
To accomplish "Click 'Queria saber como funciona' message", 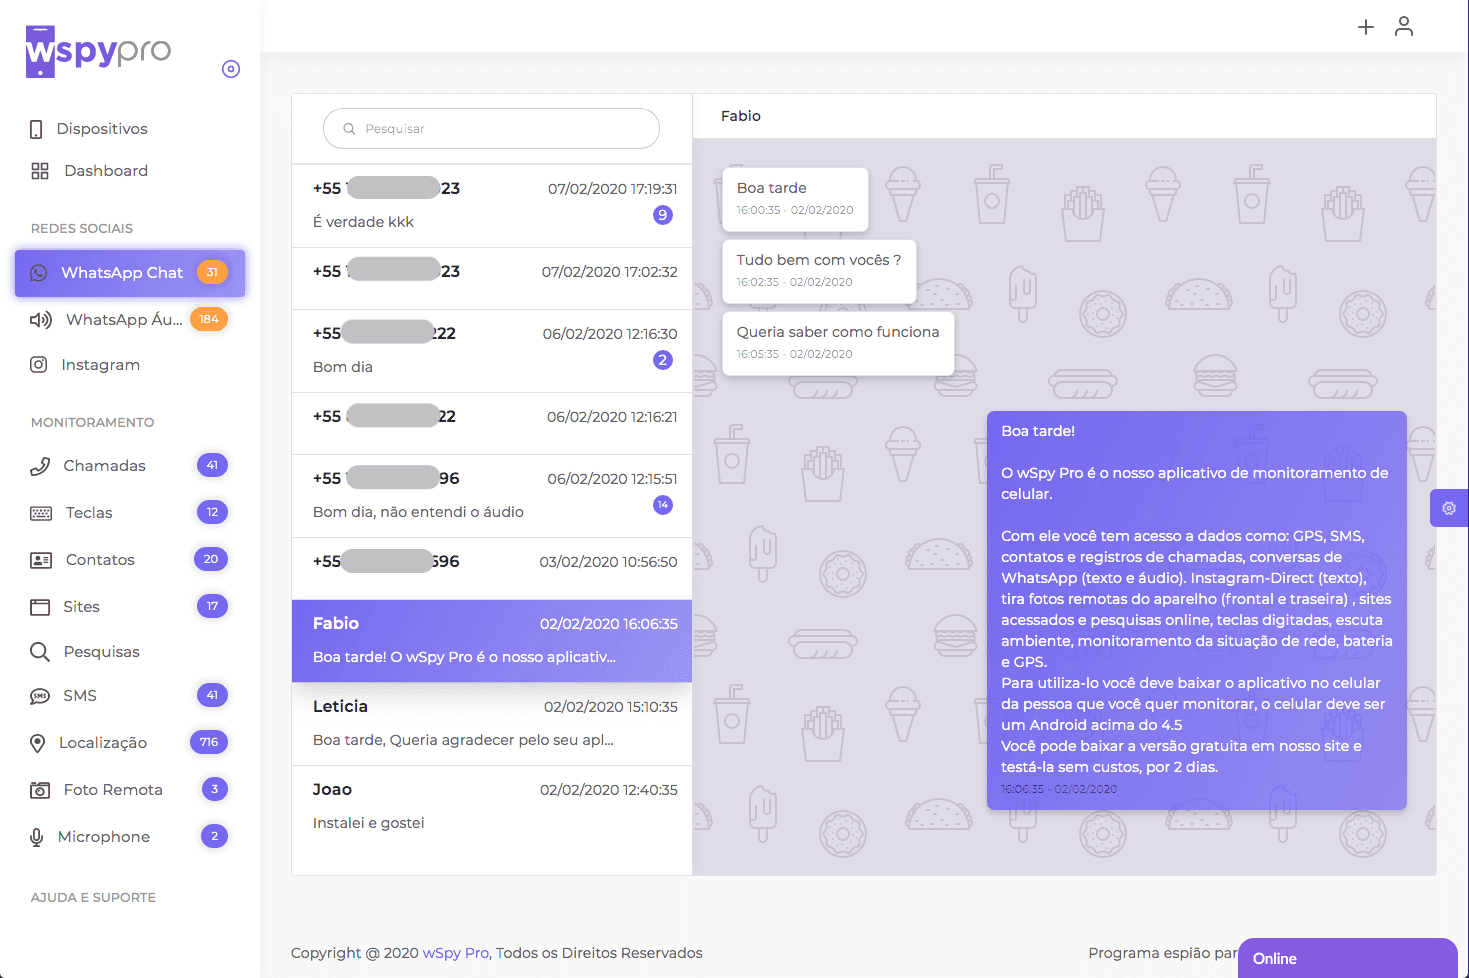I will coord(838,343).
